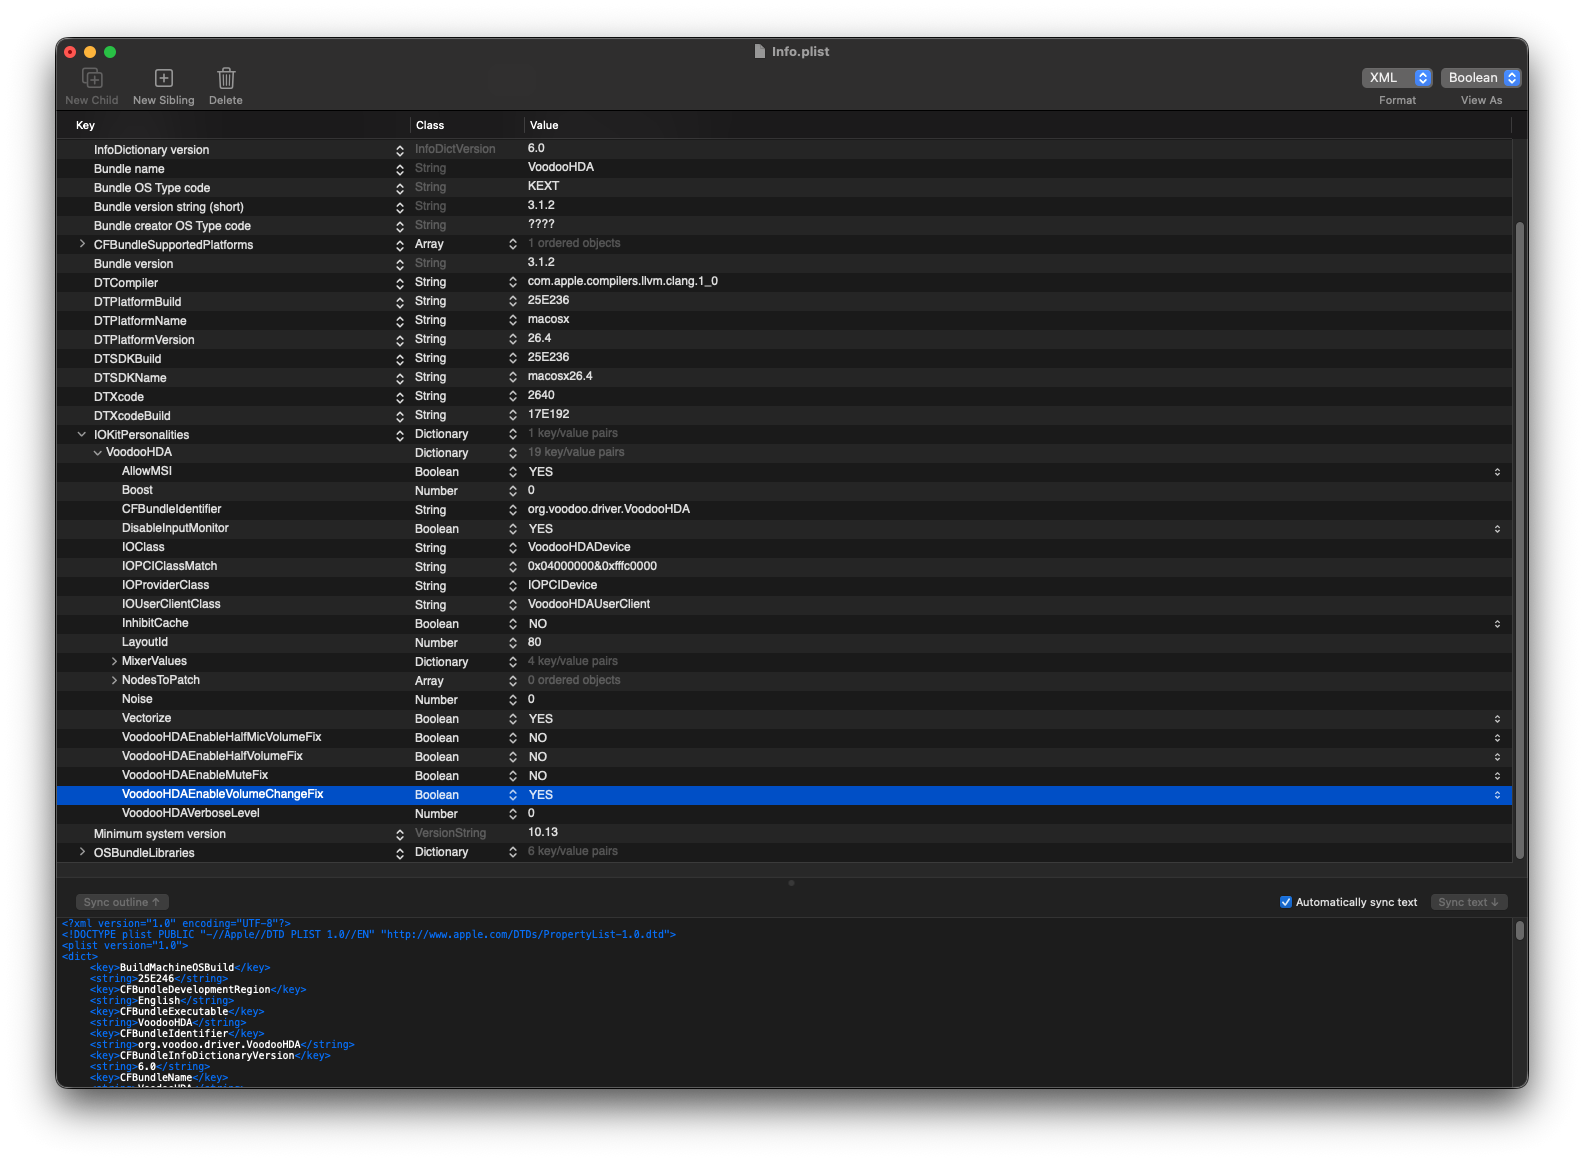Viewport: 1584px width, 1162px height.
Task: Open the Boolean View As dropdown
Action: click(x=1481, y=78)
